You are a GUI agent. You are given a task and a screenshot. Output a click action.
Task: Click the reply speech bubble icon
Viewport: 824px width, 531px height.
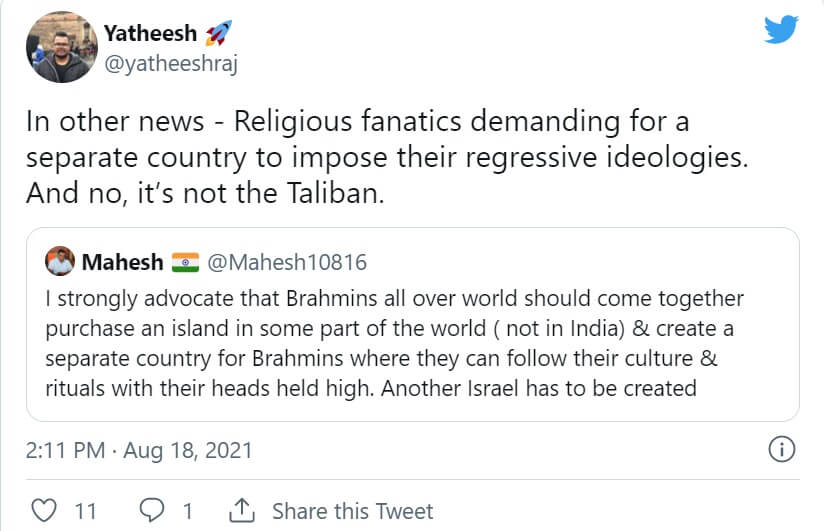point(152,511)
